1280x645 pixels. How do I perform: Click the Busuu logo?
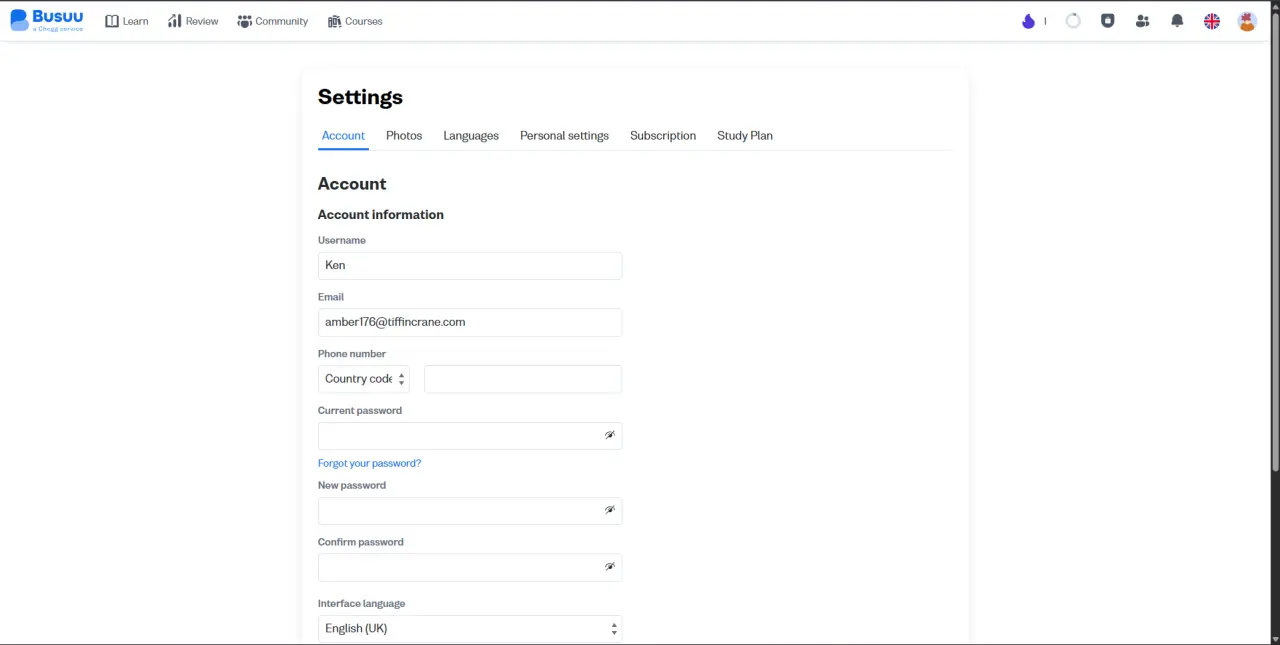click(47, 20)
